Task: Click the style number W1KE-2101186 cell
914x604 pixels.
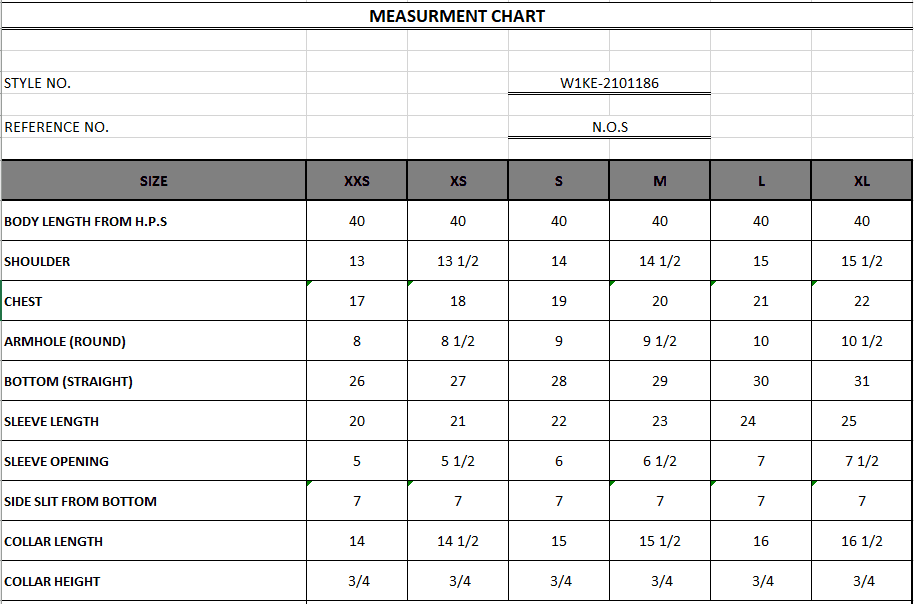Action: pos(609,83)
